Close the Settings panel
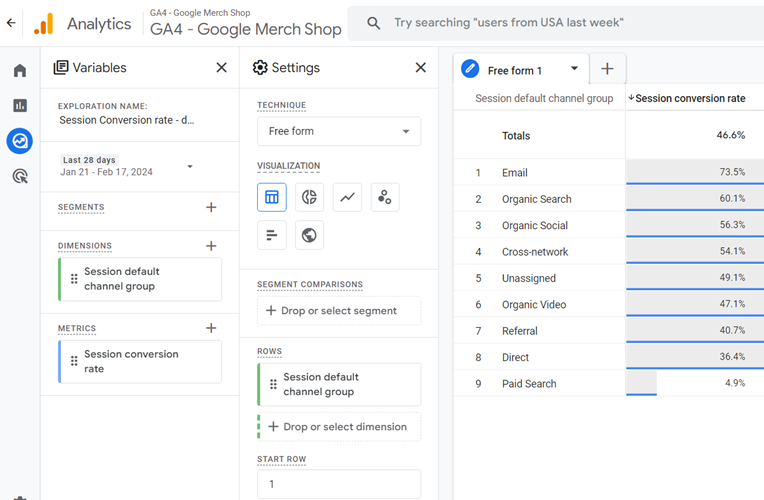Image resolution: width=764 pixels, height=500 pixels. pyautogui.click(x=420, y=68)
